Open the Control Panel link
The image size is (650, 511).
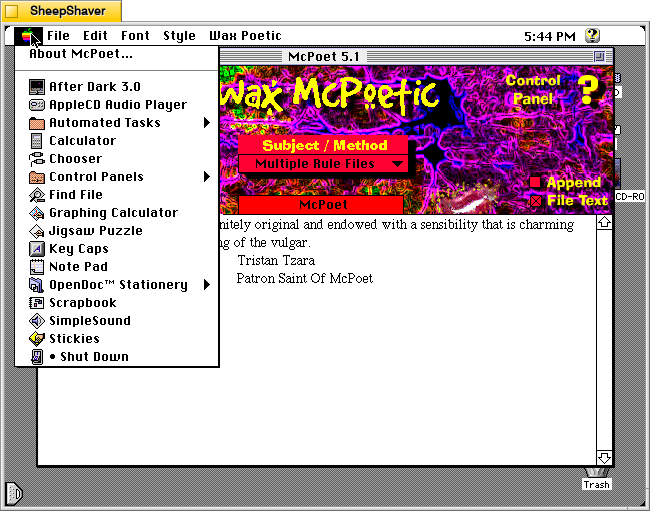pyautogui.click(x=533, y=90)
